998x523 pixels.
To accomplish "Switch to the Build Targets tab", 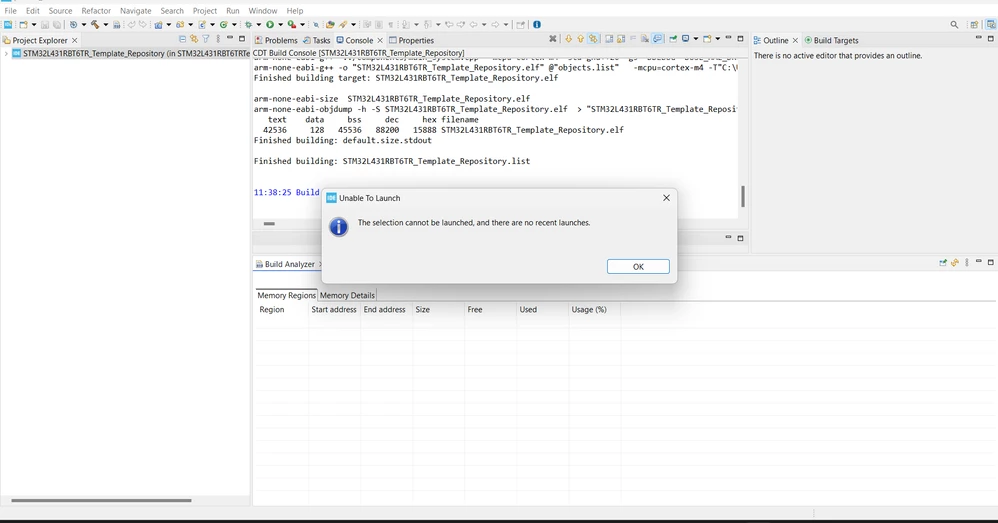I will (x=831, y=40).
